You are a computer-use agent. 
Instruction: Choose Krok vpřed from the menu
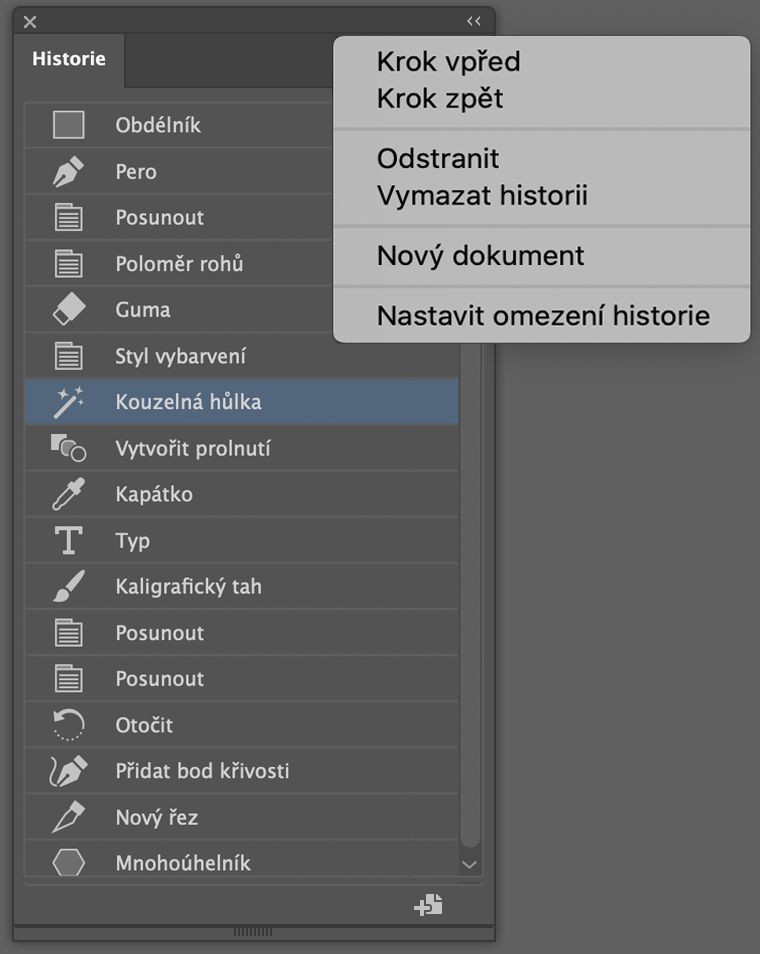tap(448, 62)
